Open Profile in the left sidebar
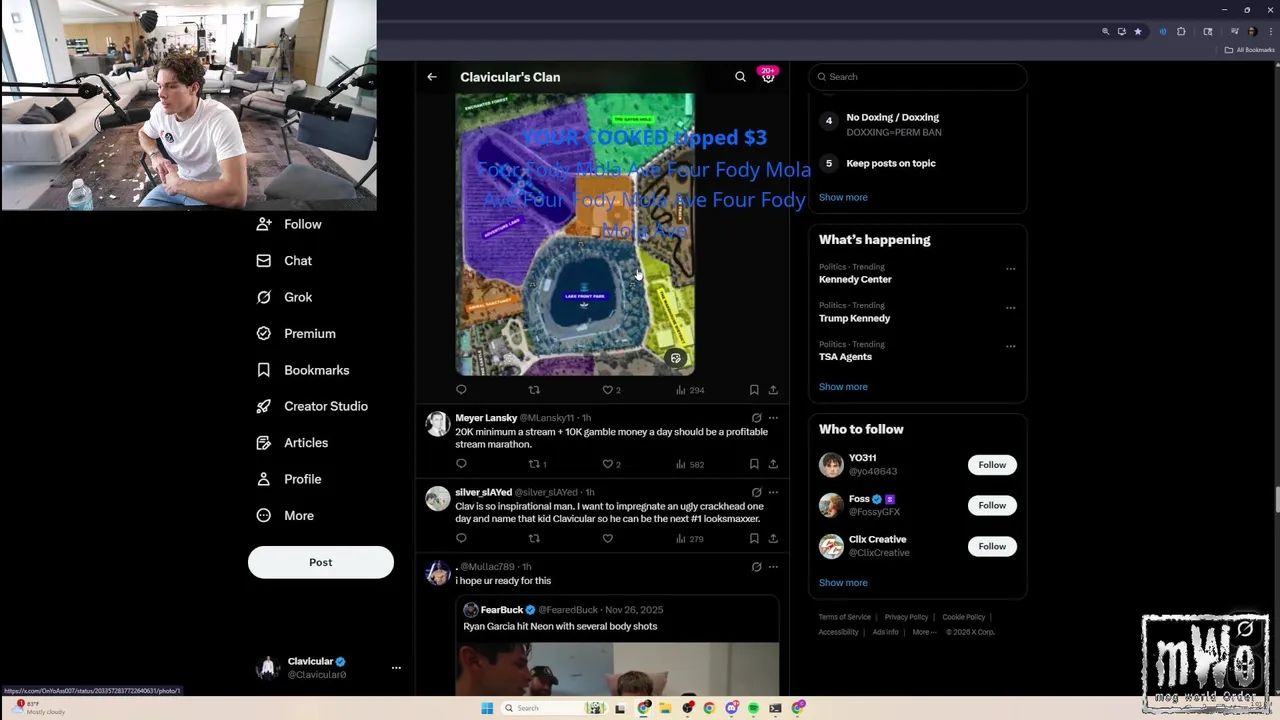This screenshot has width=1280, height=720. [289, 479]
